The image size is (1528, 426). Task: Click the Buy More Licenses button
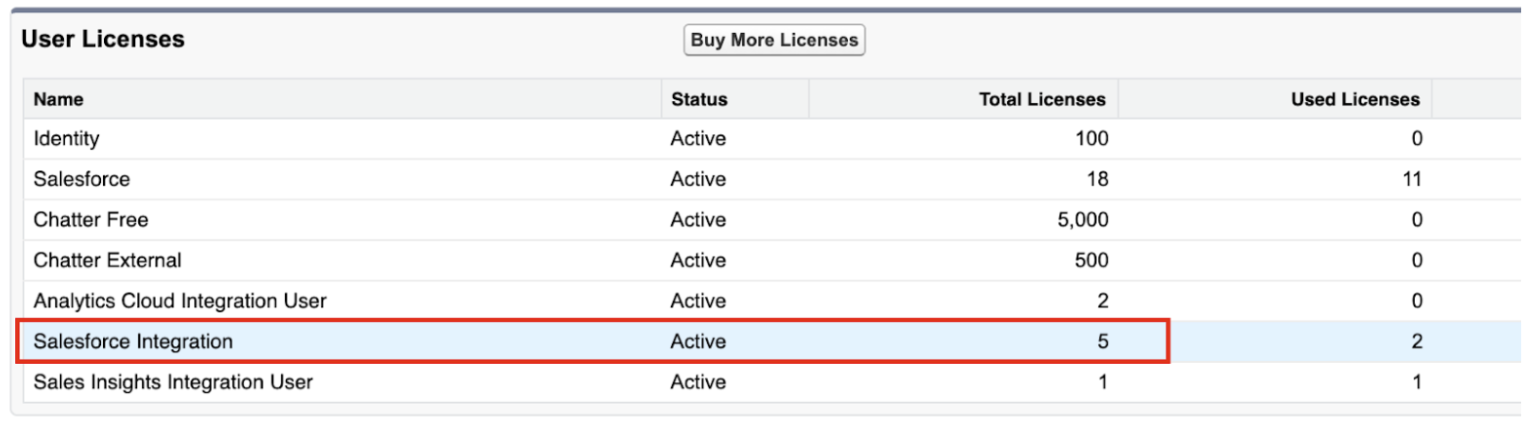click(x=775, y=40)
